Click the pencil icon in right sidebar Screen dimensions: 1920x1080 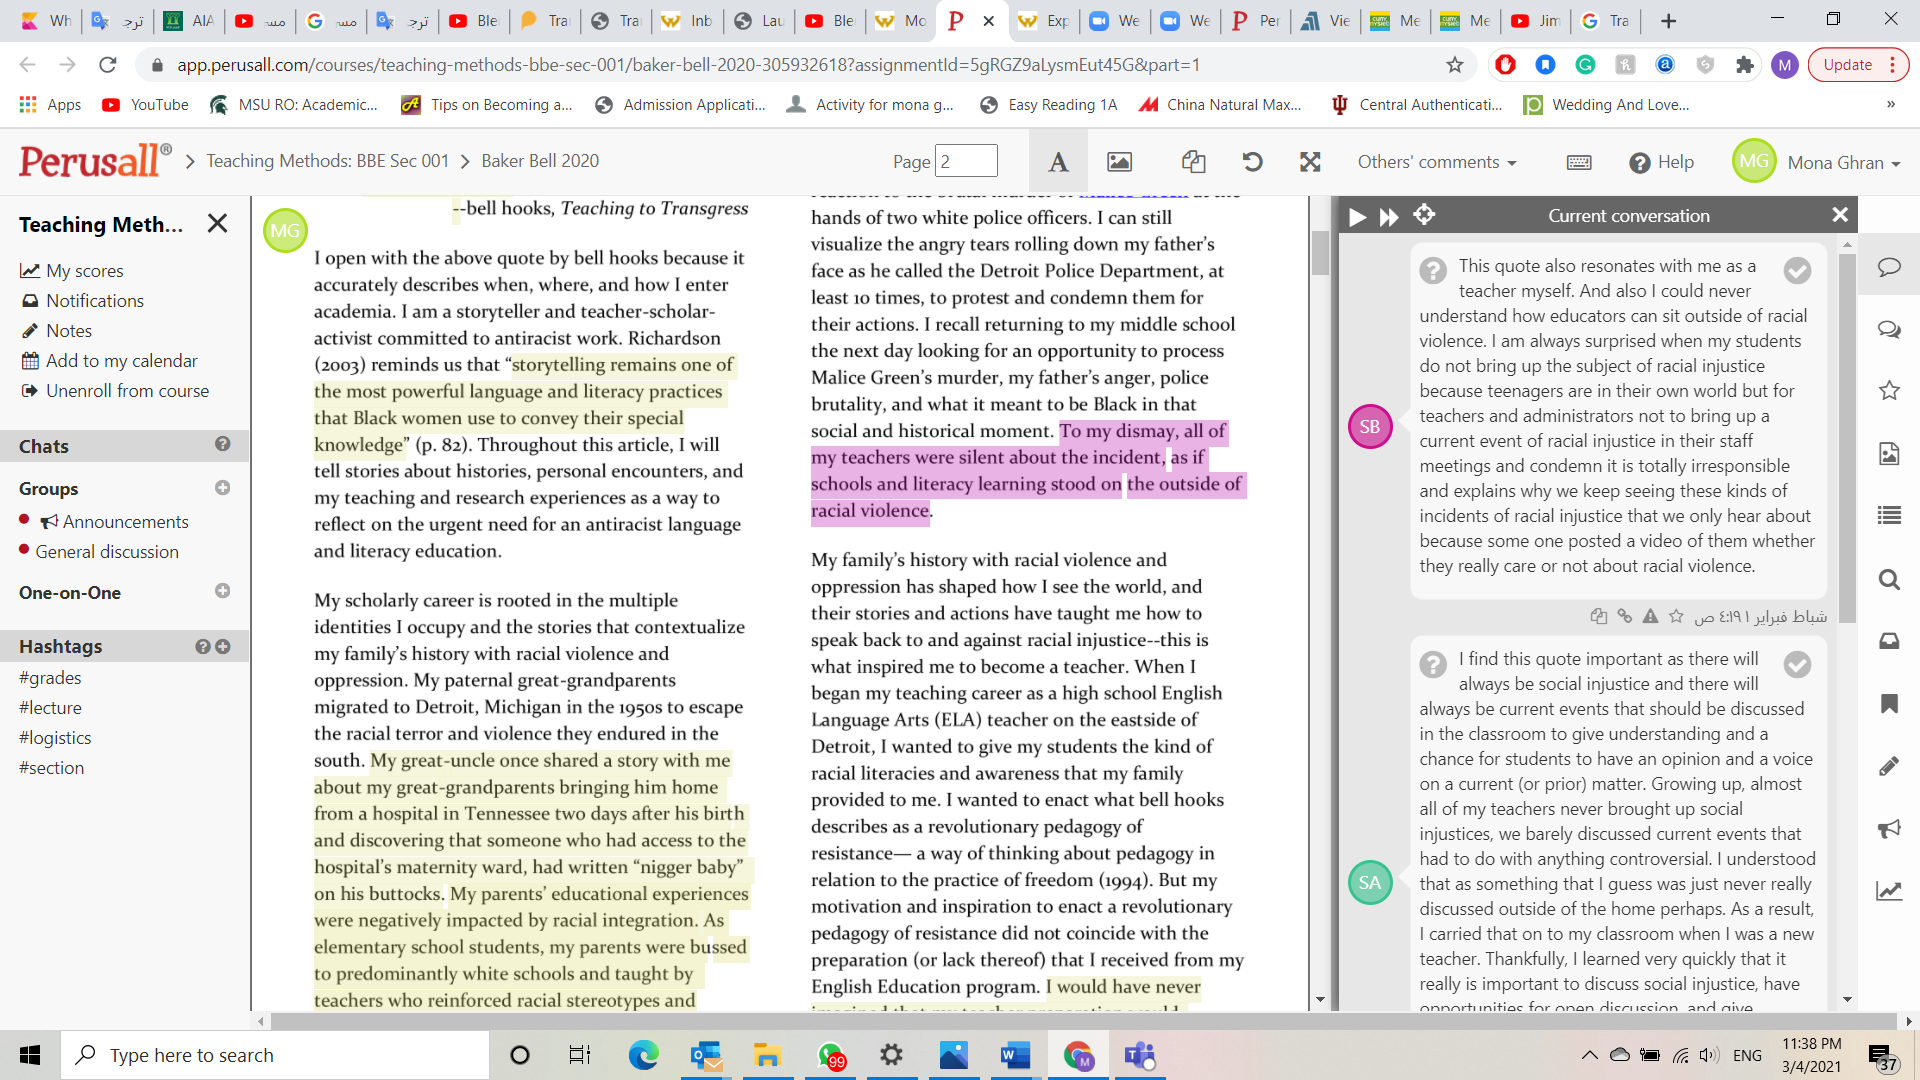1889,766
